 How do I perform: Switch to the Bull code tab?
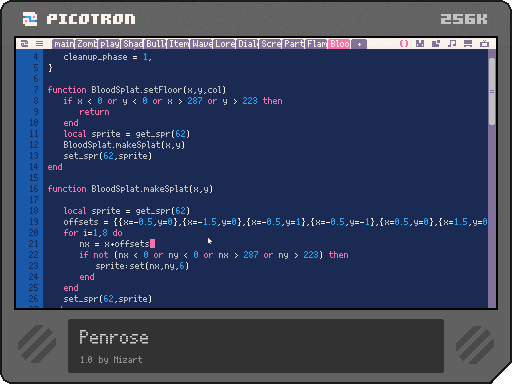click(x=156, y=44)
